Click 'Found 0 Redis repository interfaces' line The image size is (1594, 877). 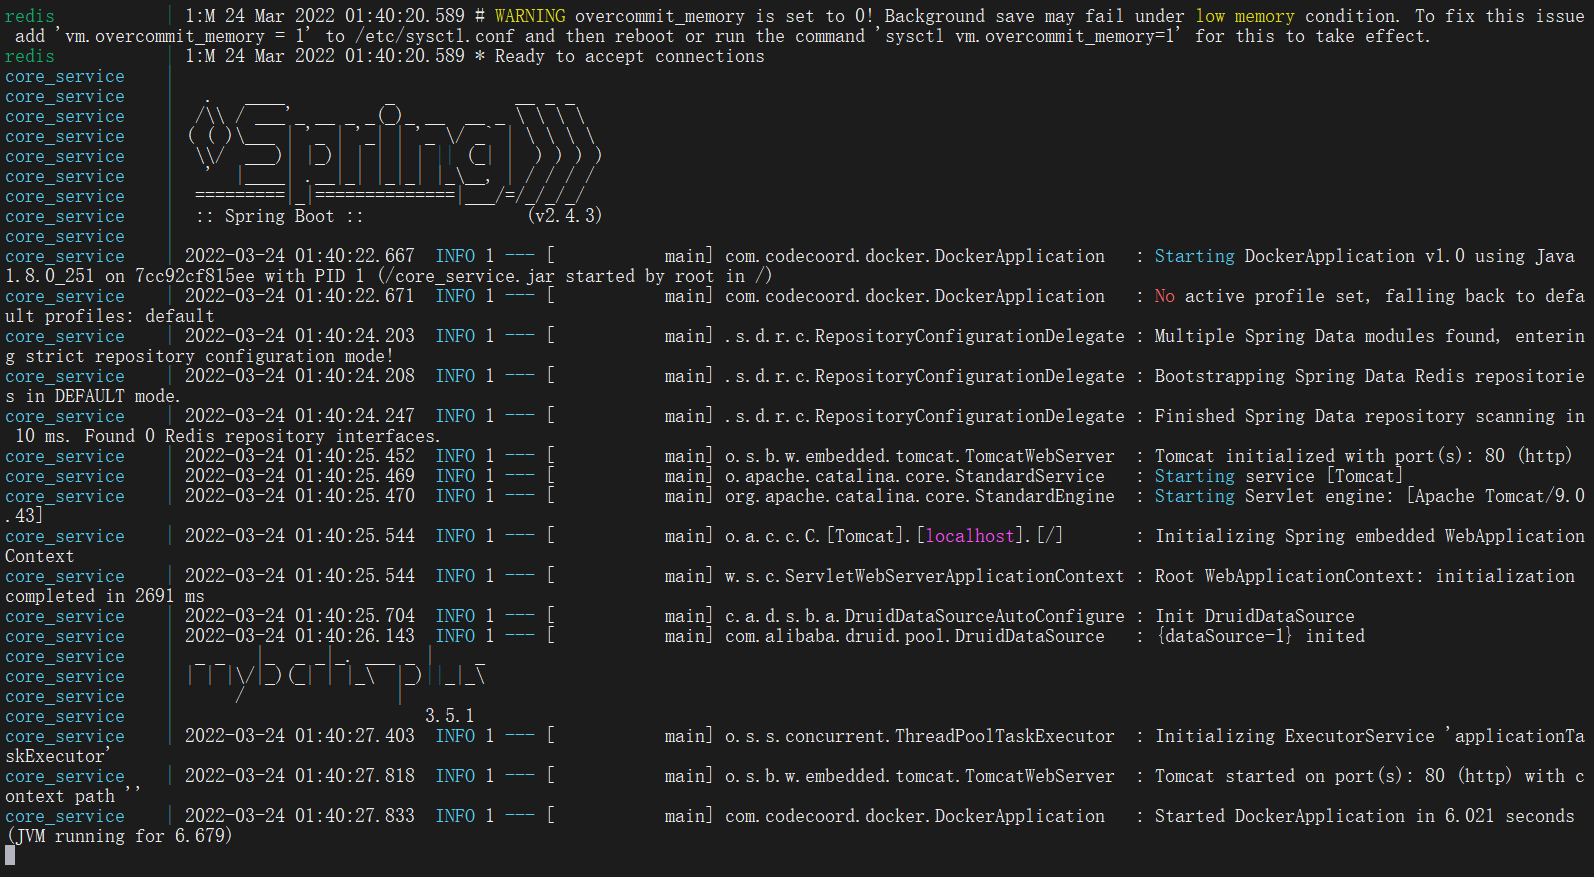click(x=262, y=436)
